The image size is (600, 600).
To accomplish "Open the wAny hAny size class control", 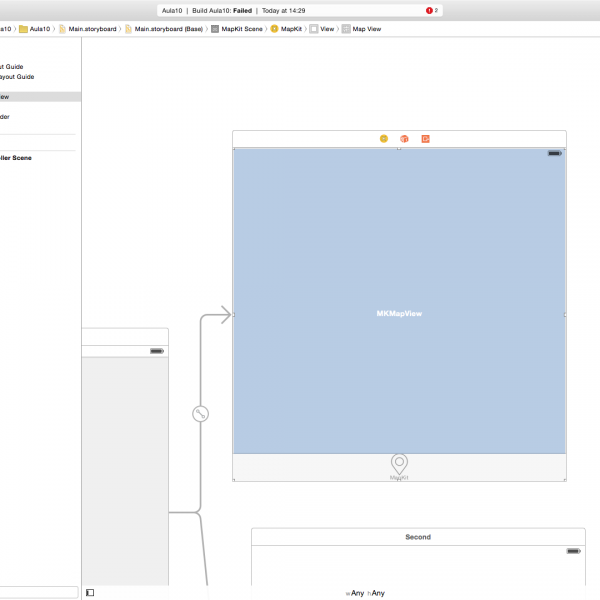I will tap(365, 593).
